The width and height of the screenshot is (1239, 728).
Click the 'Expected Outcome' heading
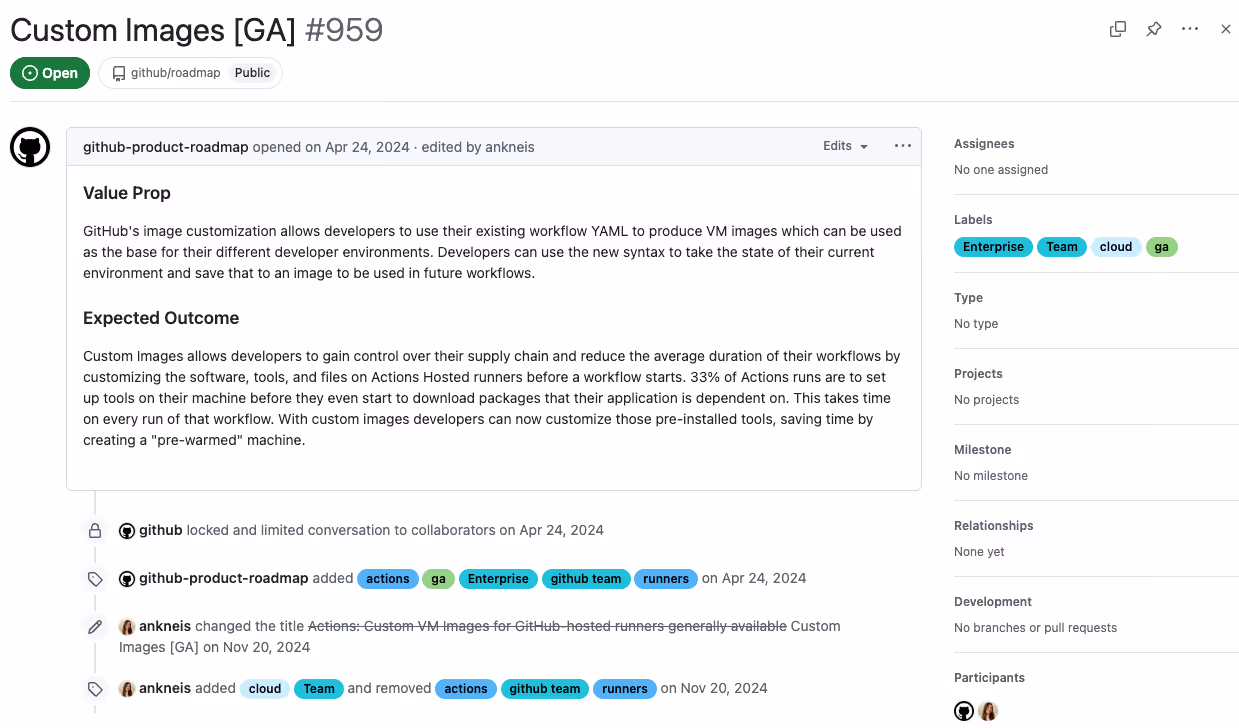pos(161,318)
